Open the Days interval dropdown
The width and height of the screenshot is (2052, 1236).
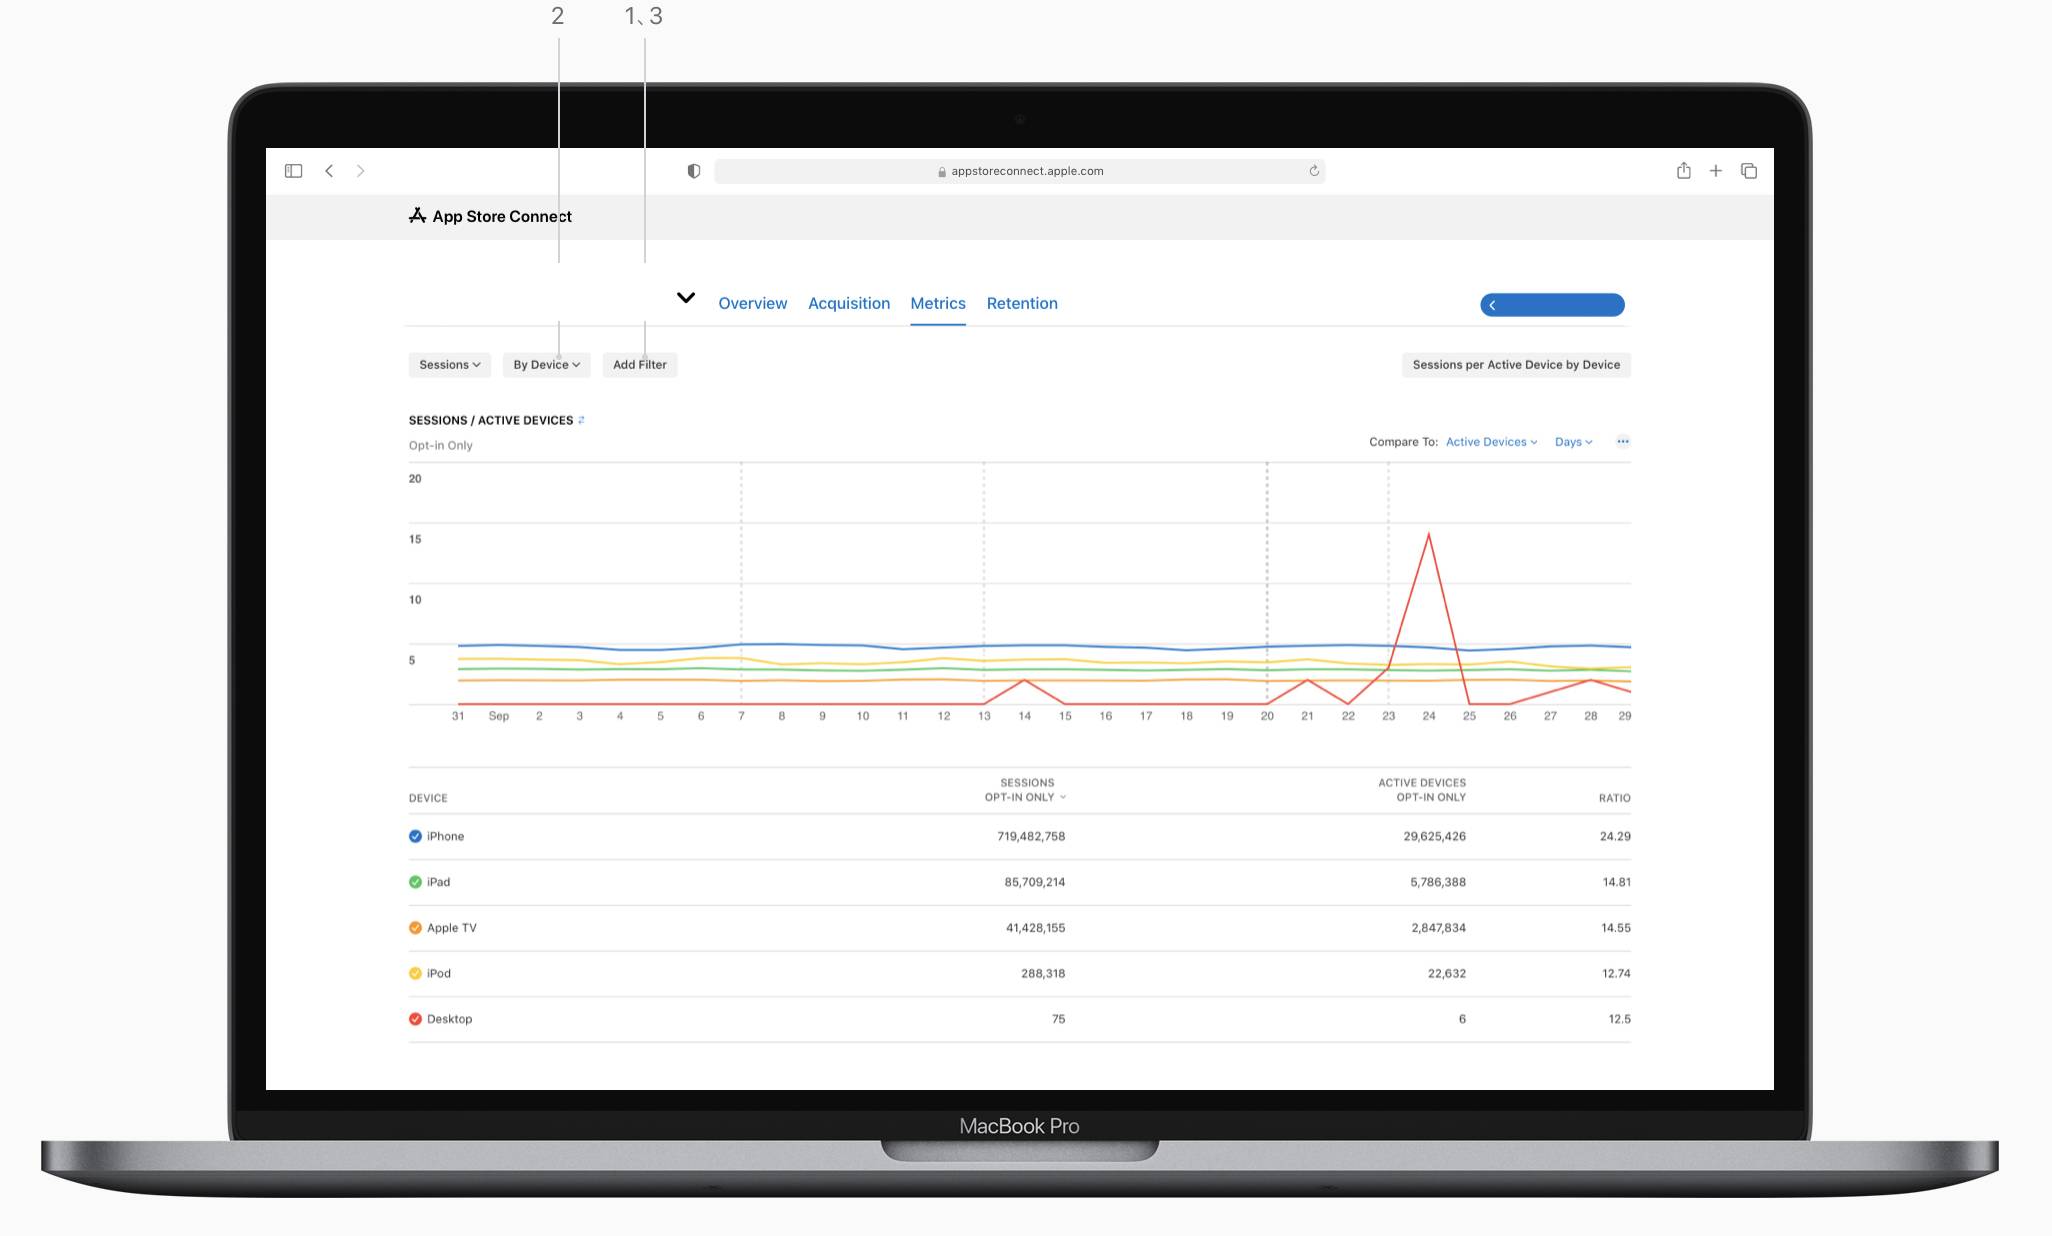[1573, 442]
